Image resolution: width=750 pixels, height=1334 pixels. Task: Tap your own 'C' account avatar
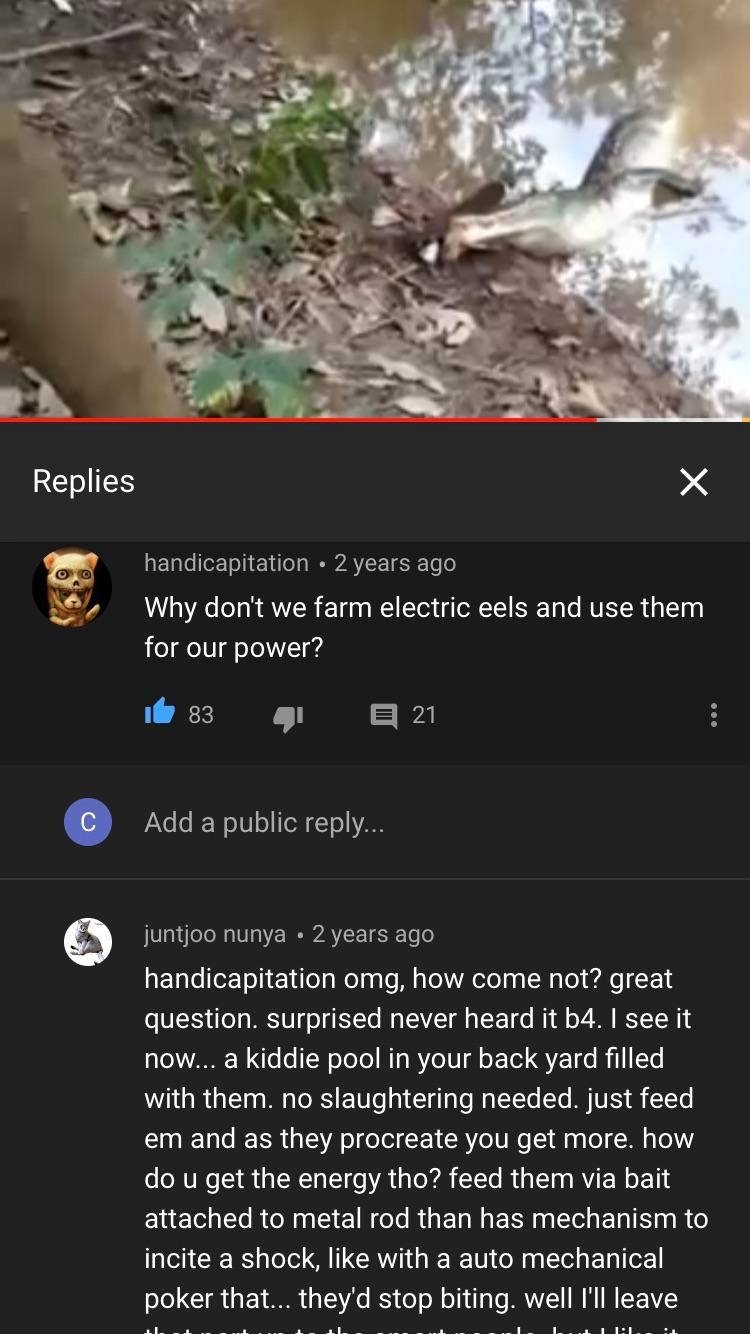(x=88, y=822)
